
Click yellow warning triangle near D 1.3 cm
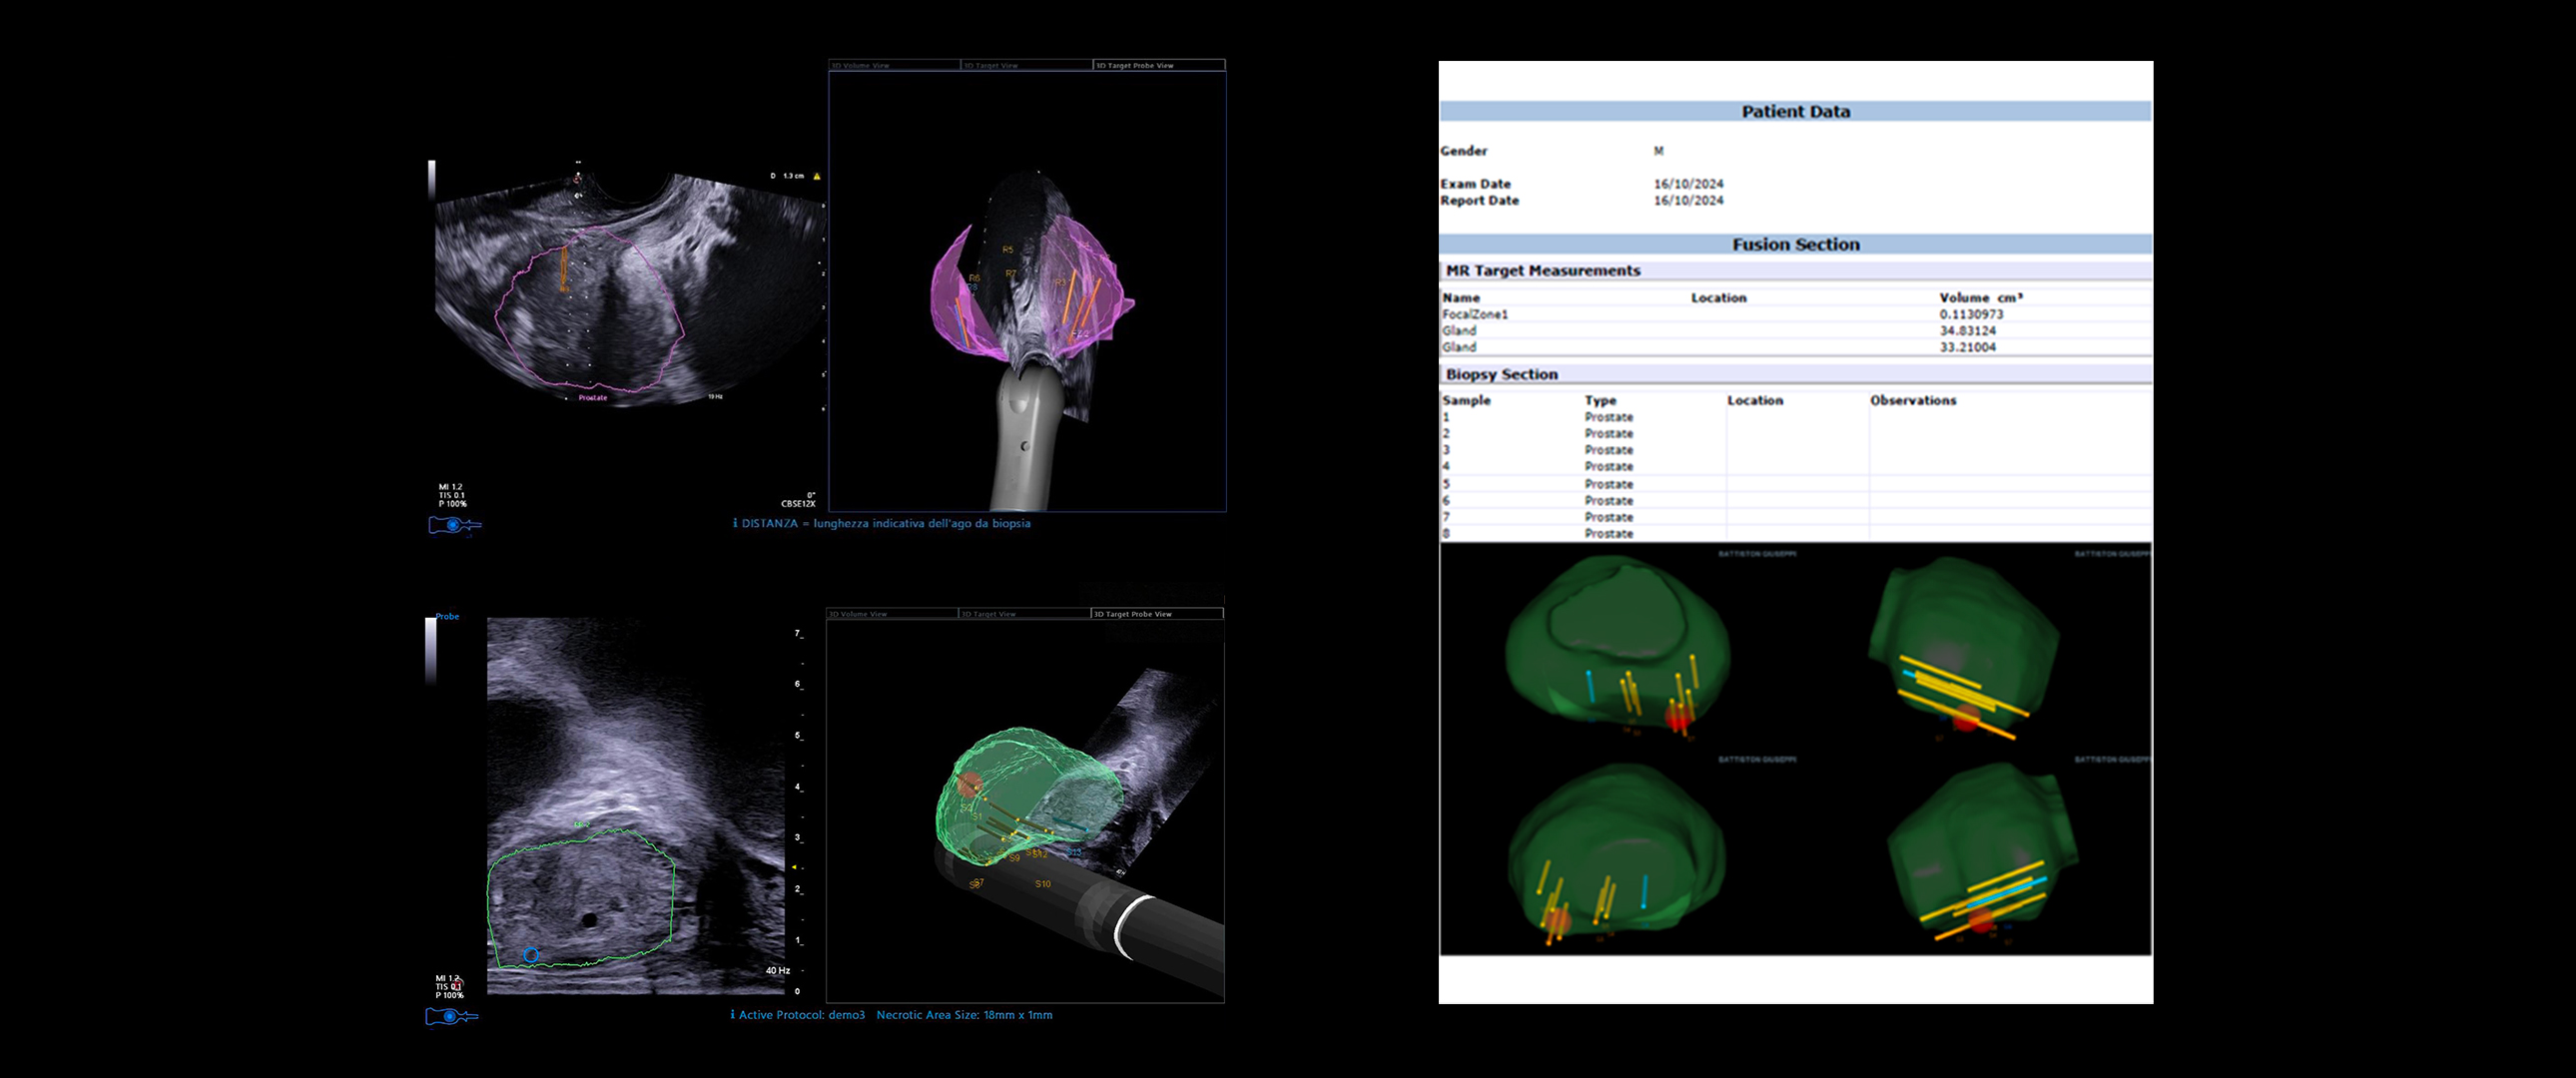pos(817,176)
